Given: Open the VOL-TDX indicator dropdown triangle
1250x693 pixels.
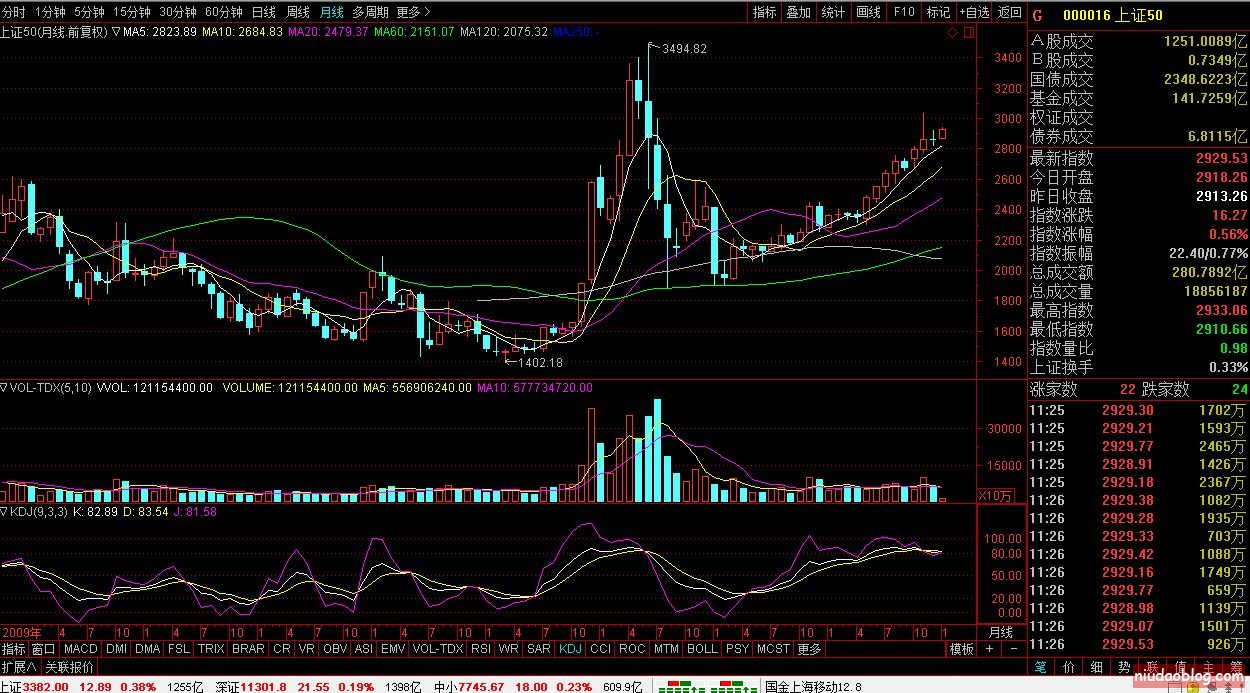Looking at the screenshot, I should [x=5, y=387].
